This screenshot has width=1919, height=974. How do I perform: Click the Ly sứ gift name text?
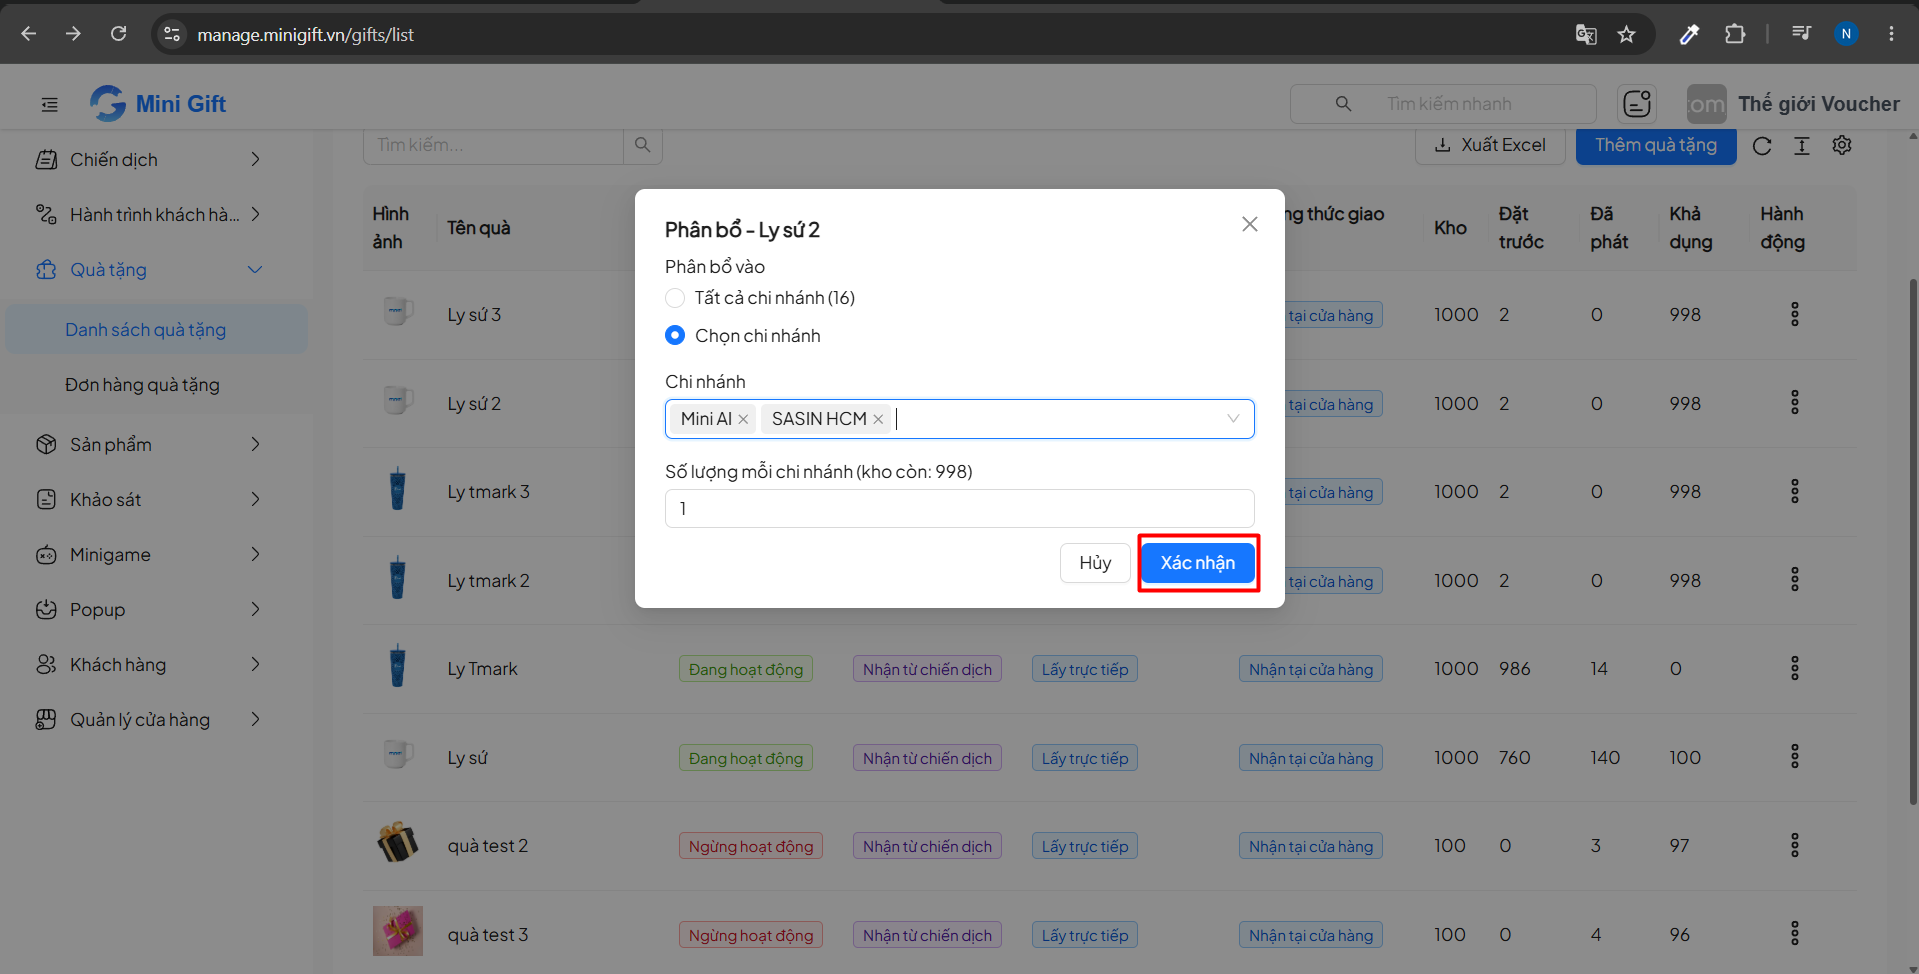click(x=467, y=758)
